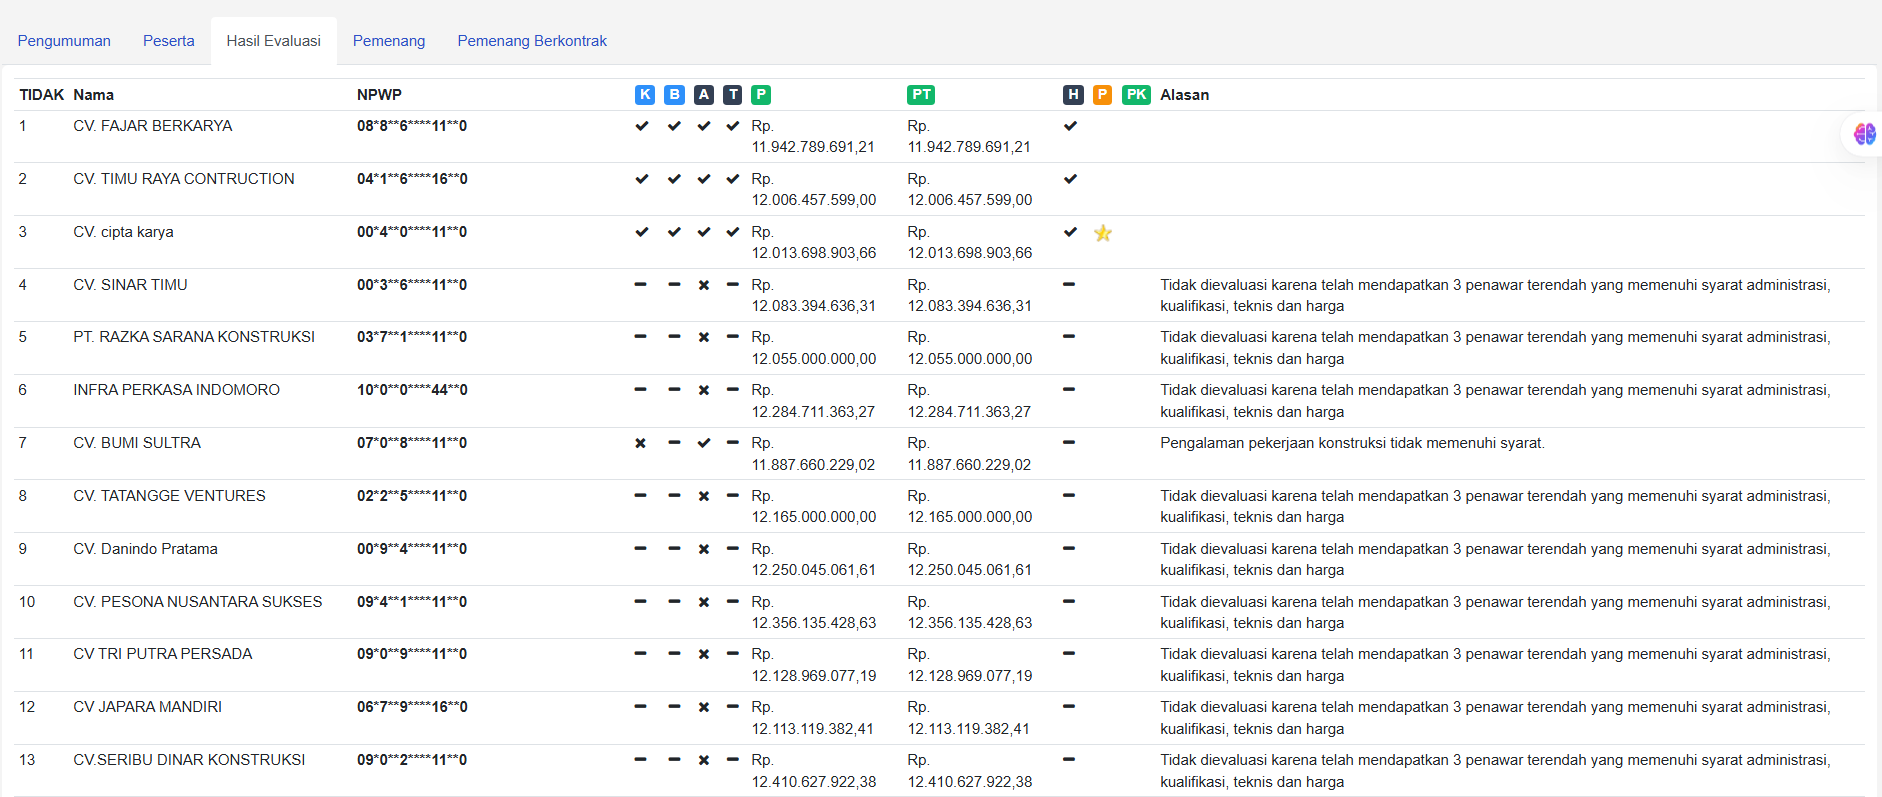Select company name CV. cipta karya

(123, 232)
